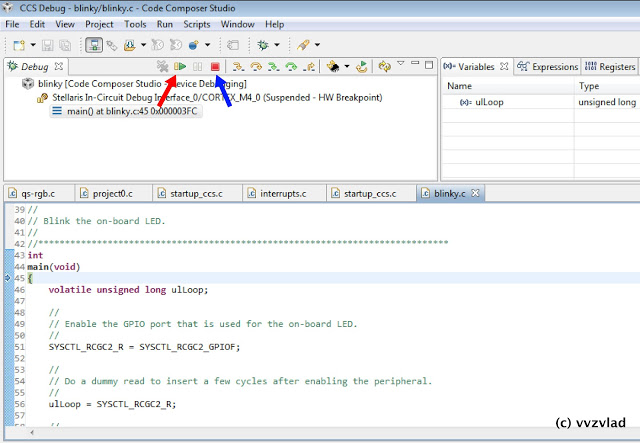
Task: Click the left arrow of editor horizontal scrollbar
Action: tap(32, 432)
